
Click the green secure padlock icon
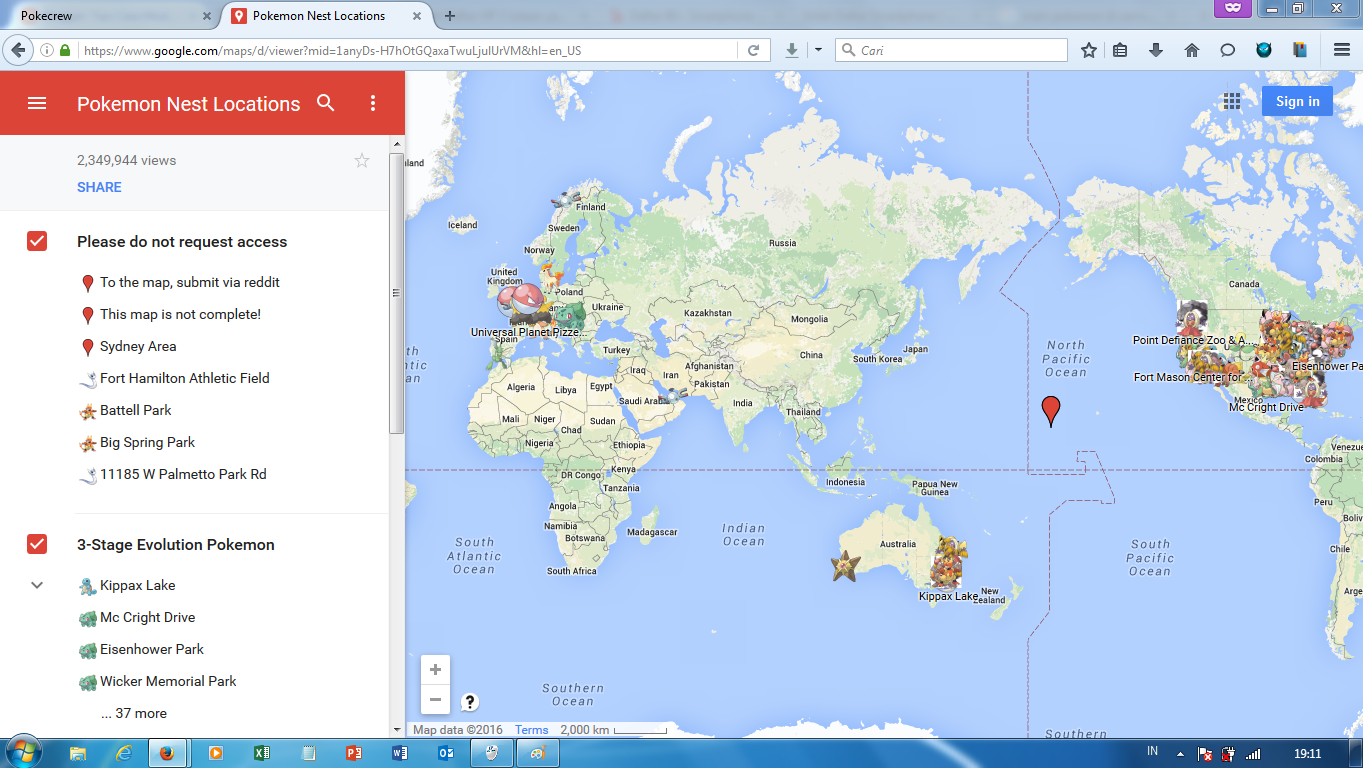(65, 50)
